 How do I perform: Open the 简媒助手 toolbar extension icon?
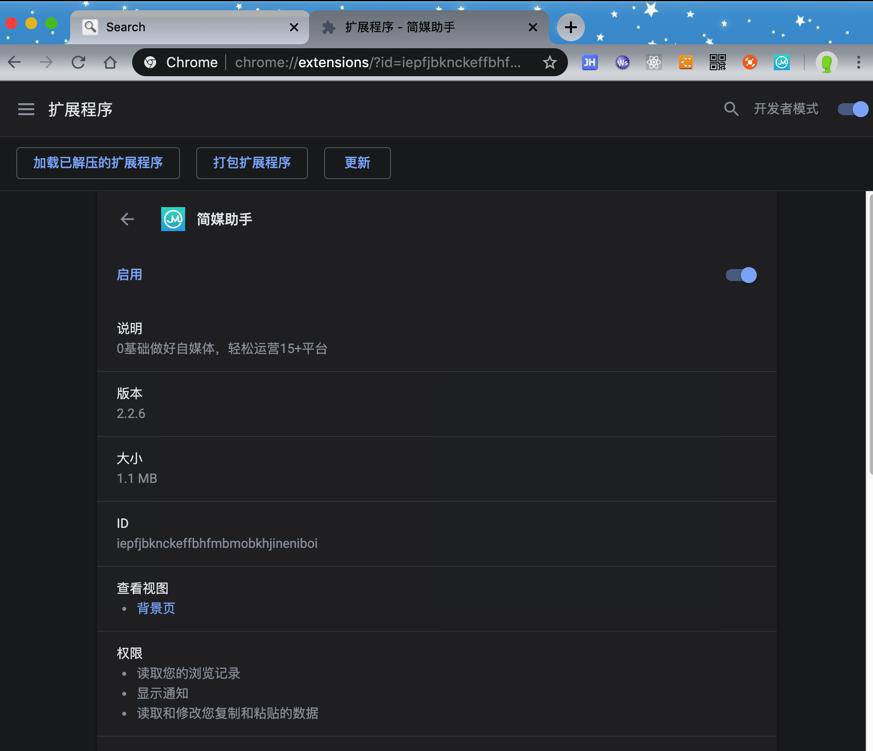tap(782, 62)
